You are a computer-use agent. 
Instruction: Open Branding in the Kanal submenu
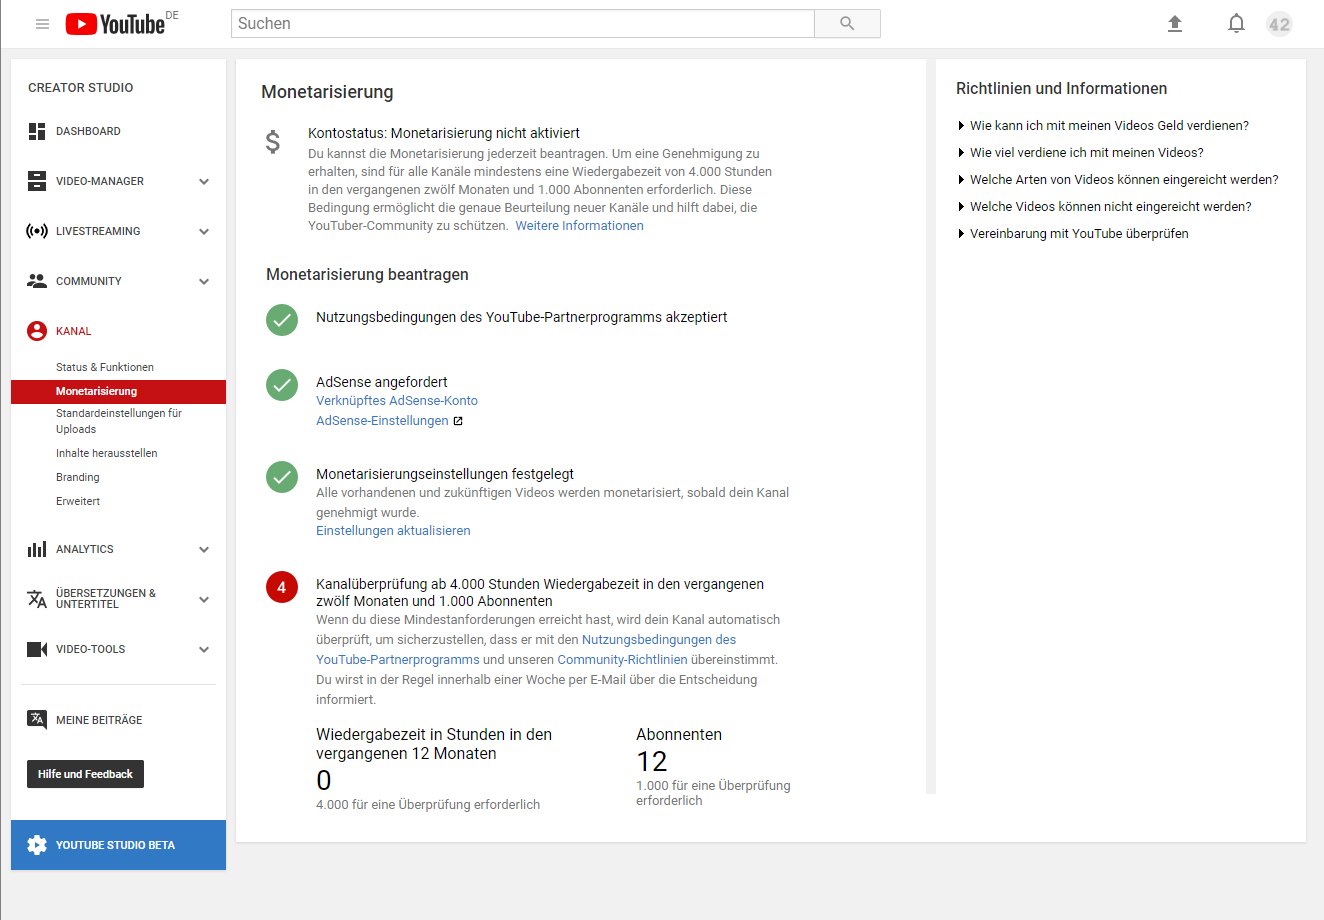[x=78, y=477]
